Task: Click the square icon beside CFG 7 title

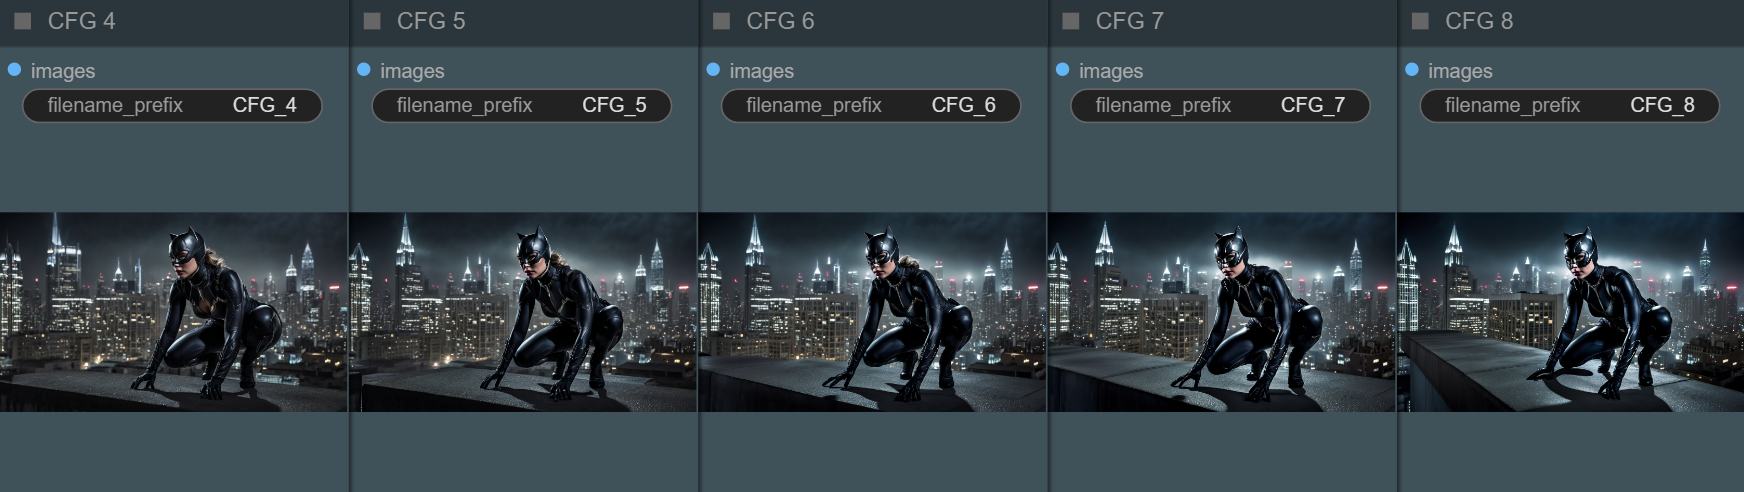Action: (1071, 21)
